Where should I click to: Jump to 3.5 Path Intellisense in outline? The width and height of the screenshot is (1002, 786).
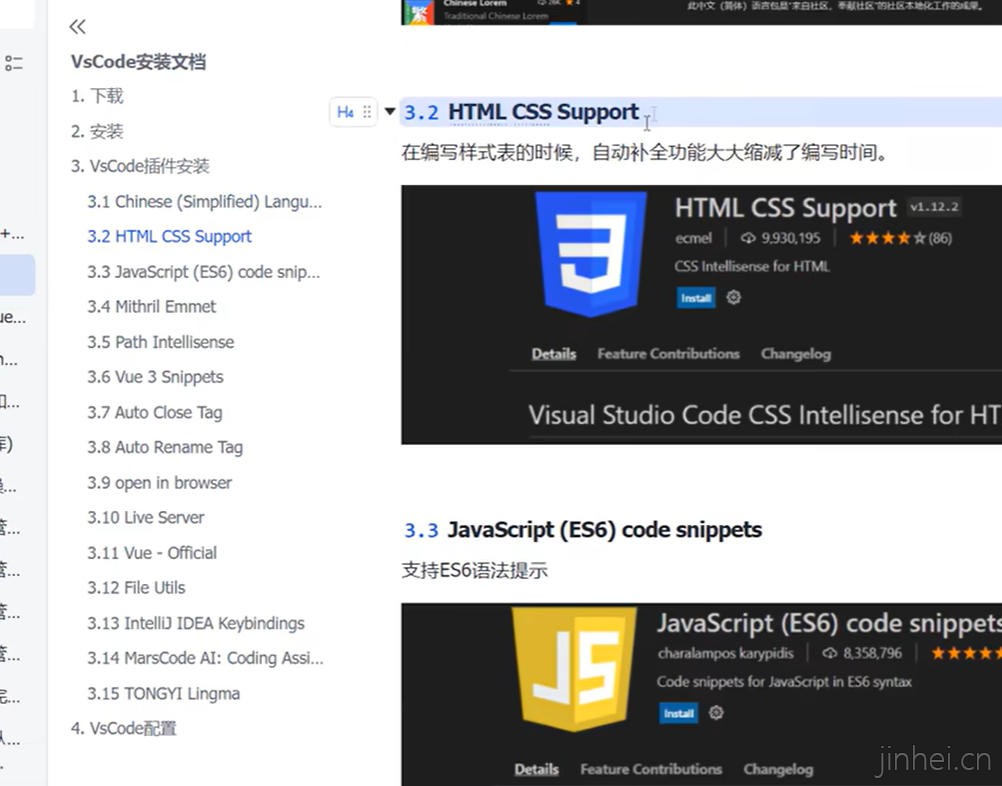(160, 343)
